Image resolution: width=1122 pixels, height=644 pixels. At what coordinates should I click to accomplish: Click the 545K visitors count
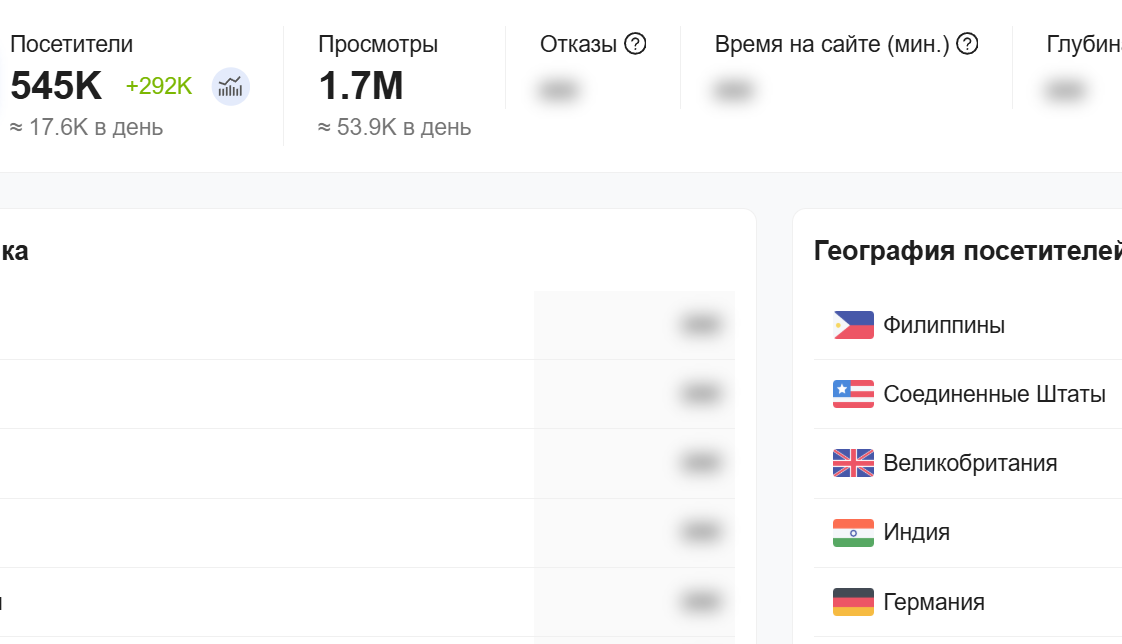click(56, 87)
